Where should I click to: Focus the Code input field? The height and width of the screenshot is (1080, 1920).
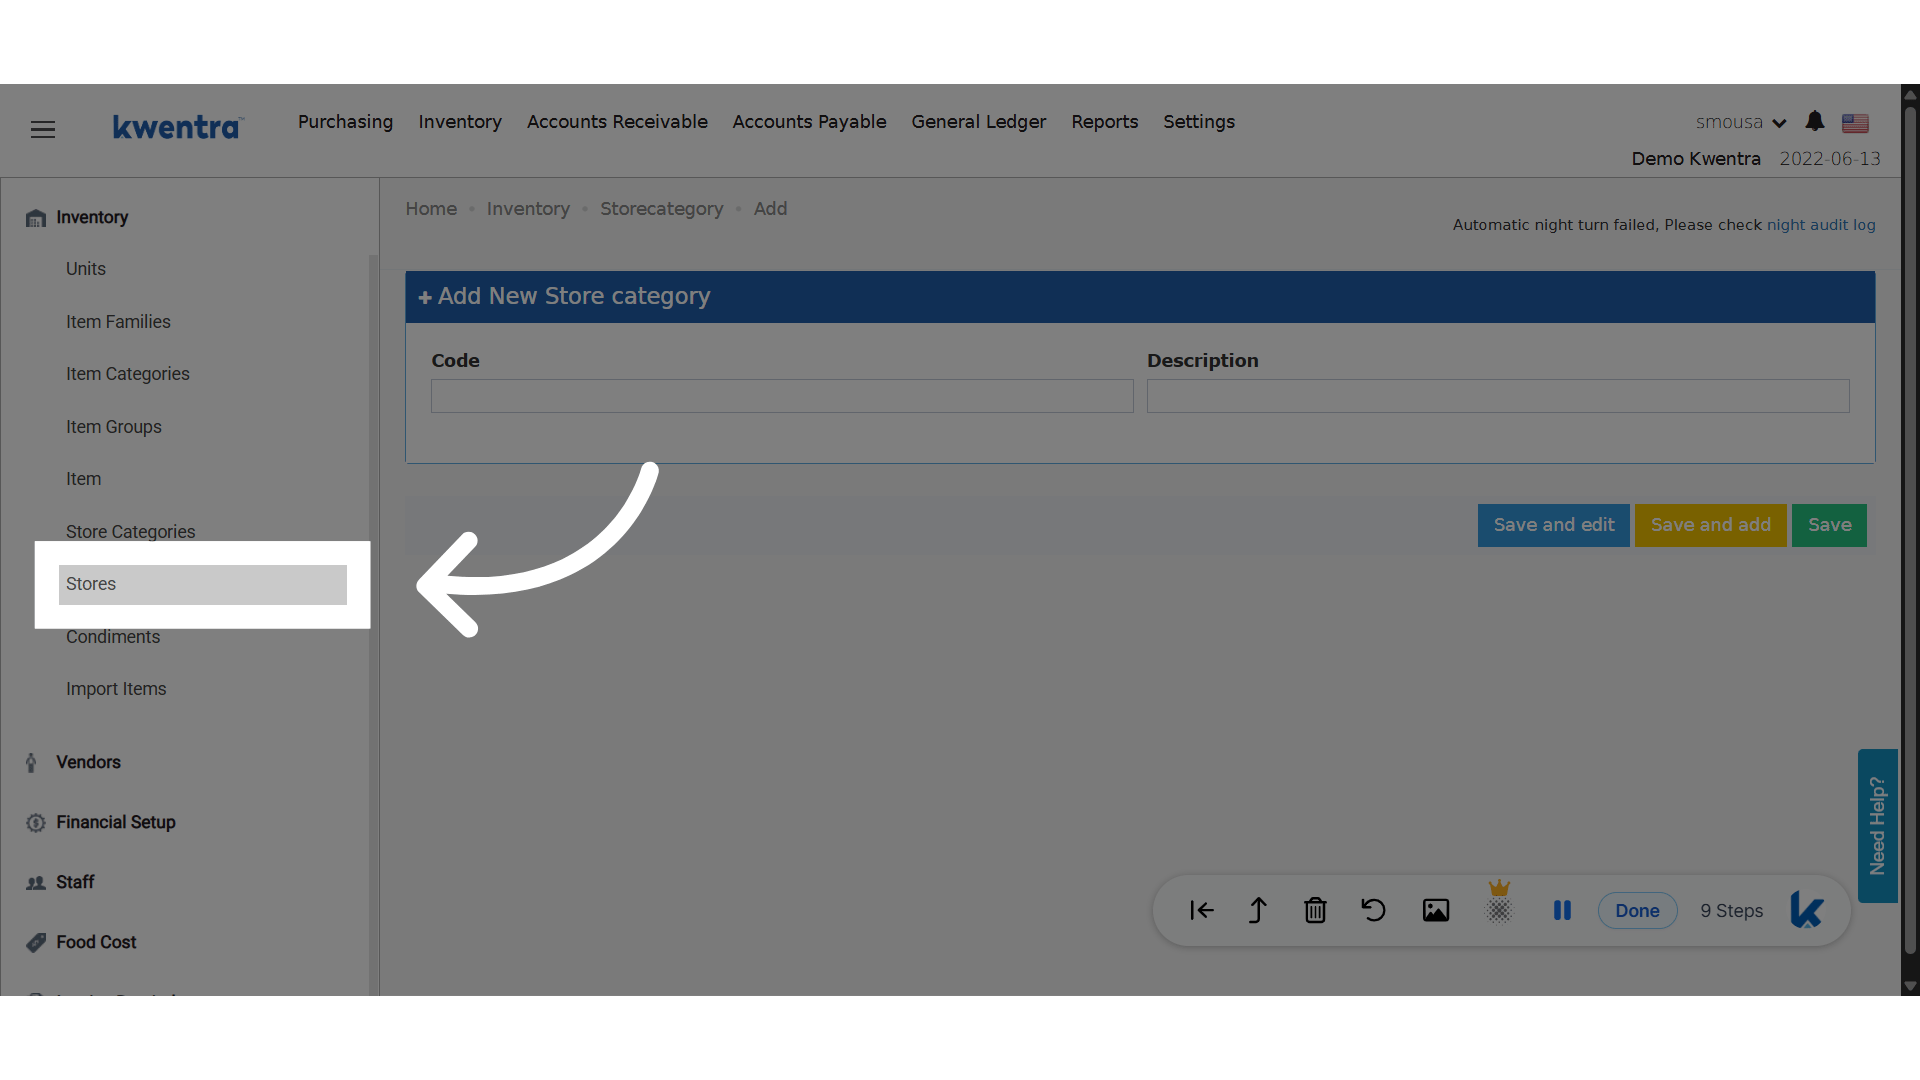782,396
